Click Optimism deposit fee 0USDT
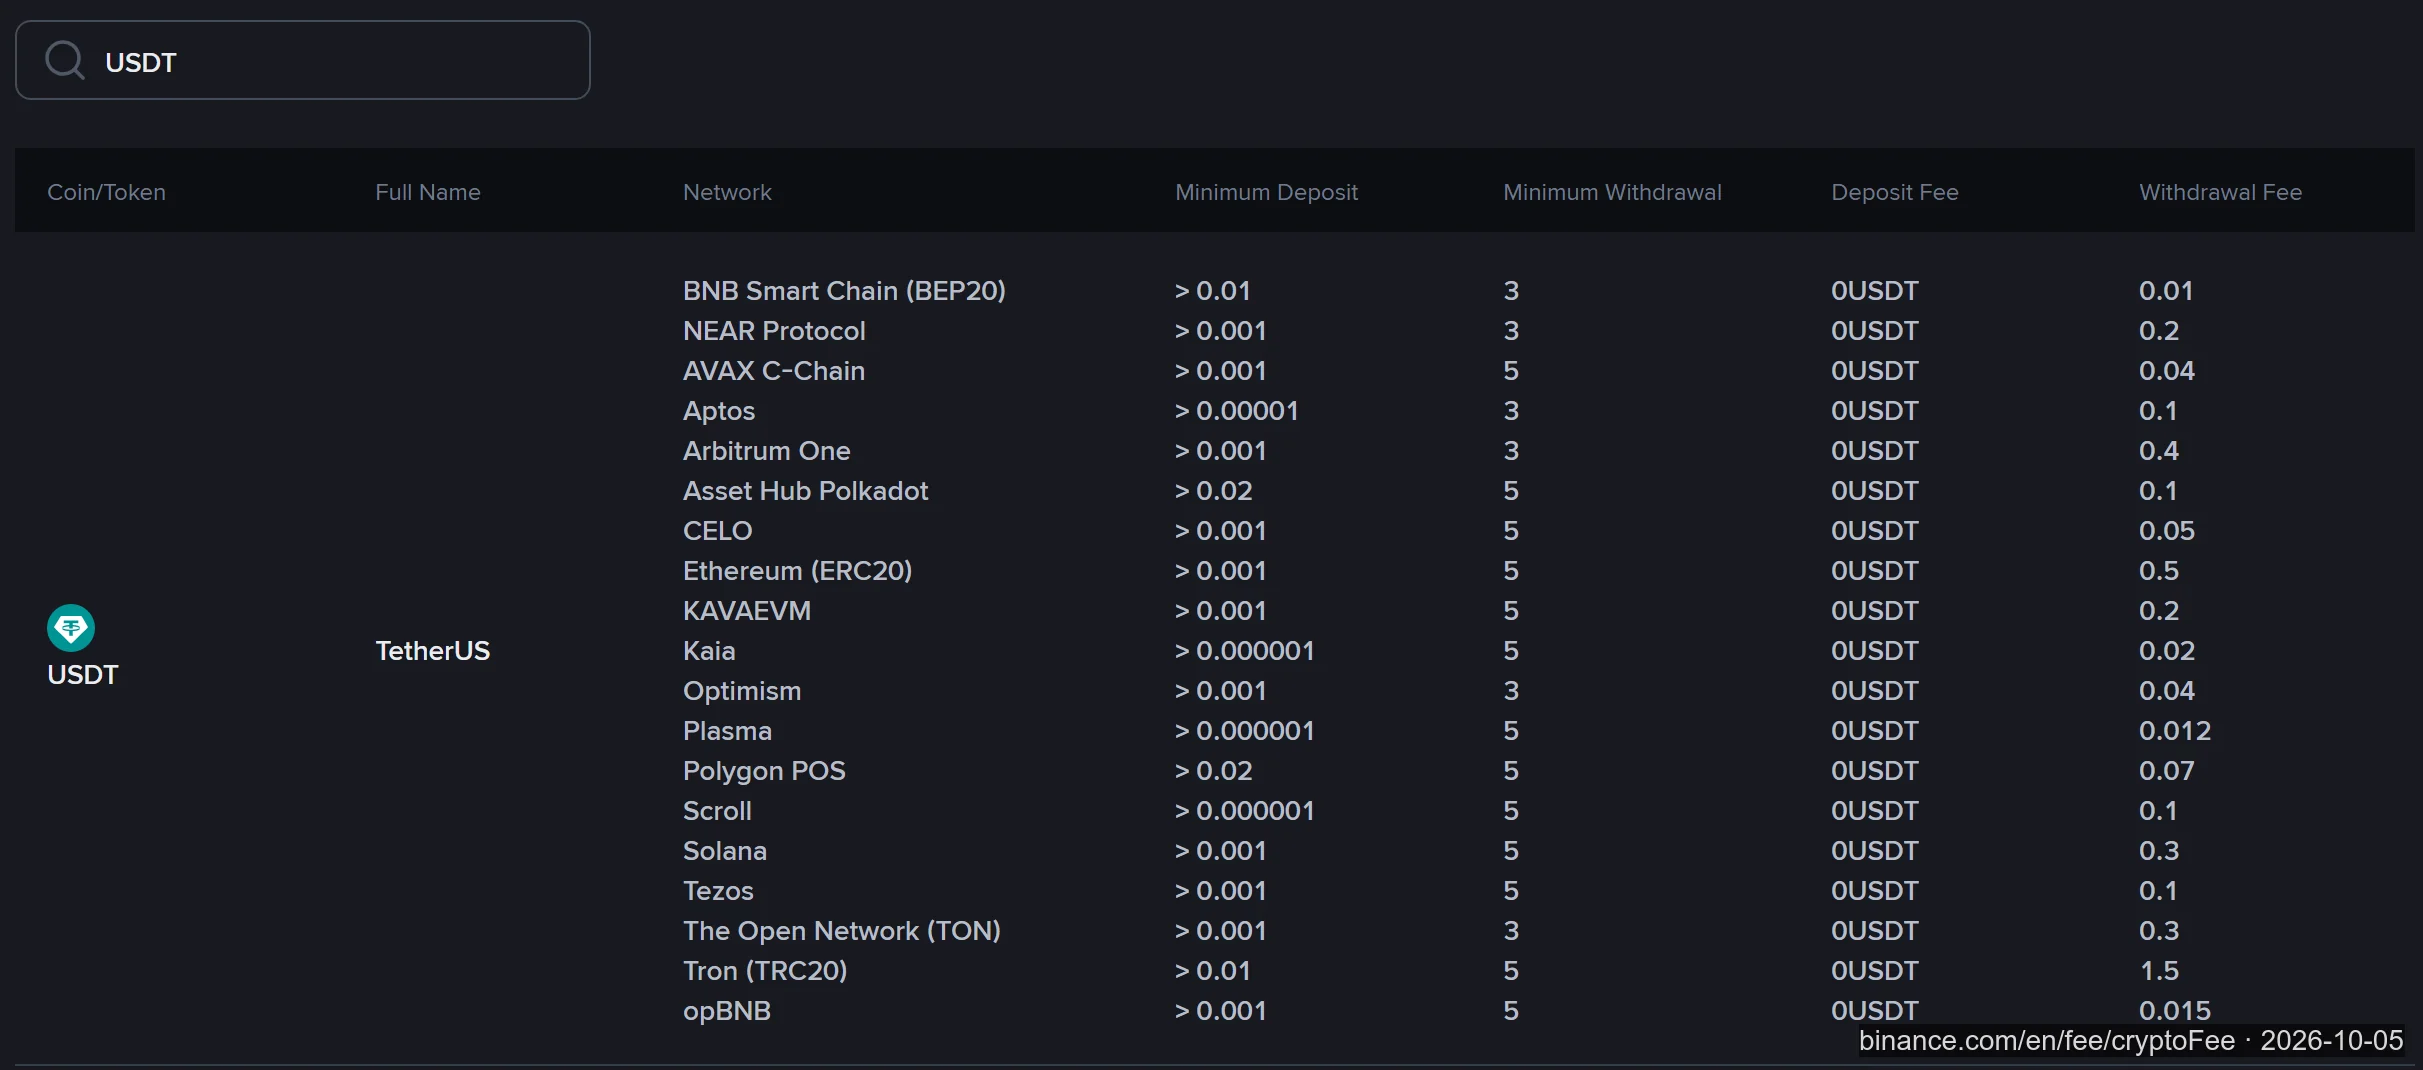The image size is (2423, 1070). click(x=1875, y=691)
